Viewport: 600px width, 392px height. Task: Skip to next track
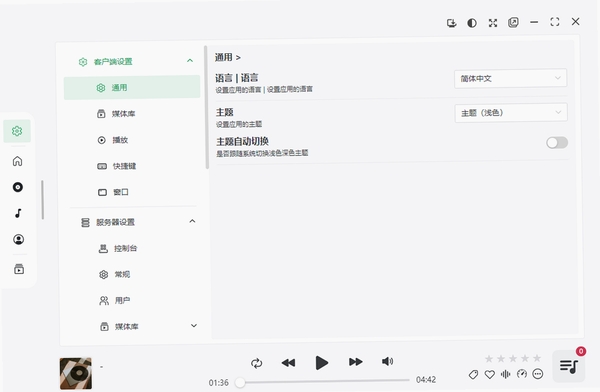355,362
